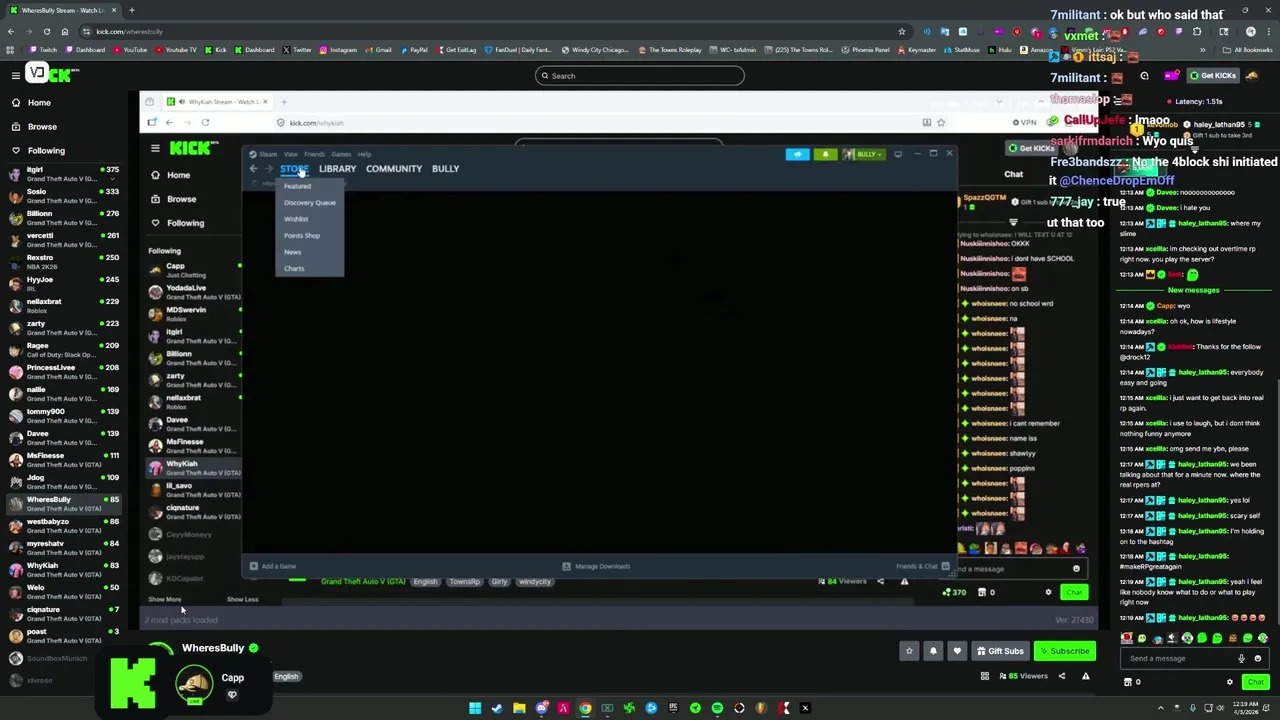The image size is (1280, 720).
Task: Choose Featured in Steam store dropdown
Action: tap(297, 187)
